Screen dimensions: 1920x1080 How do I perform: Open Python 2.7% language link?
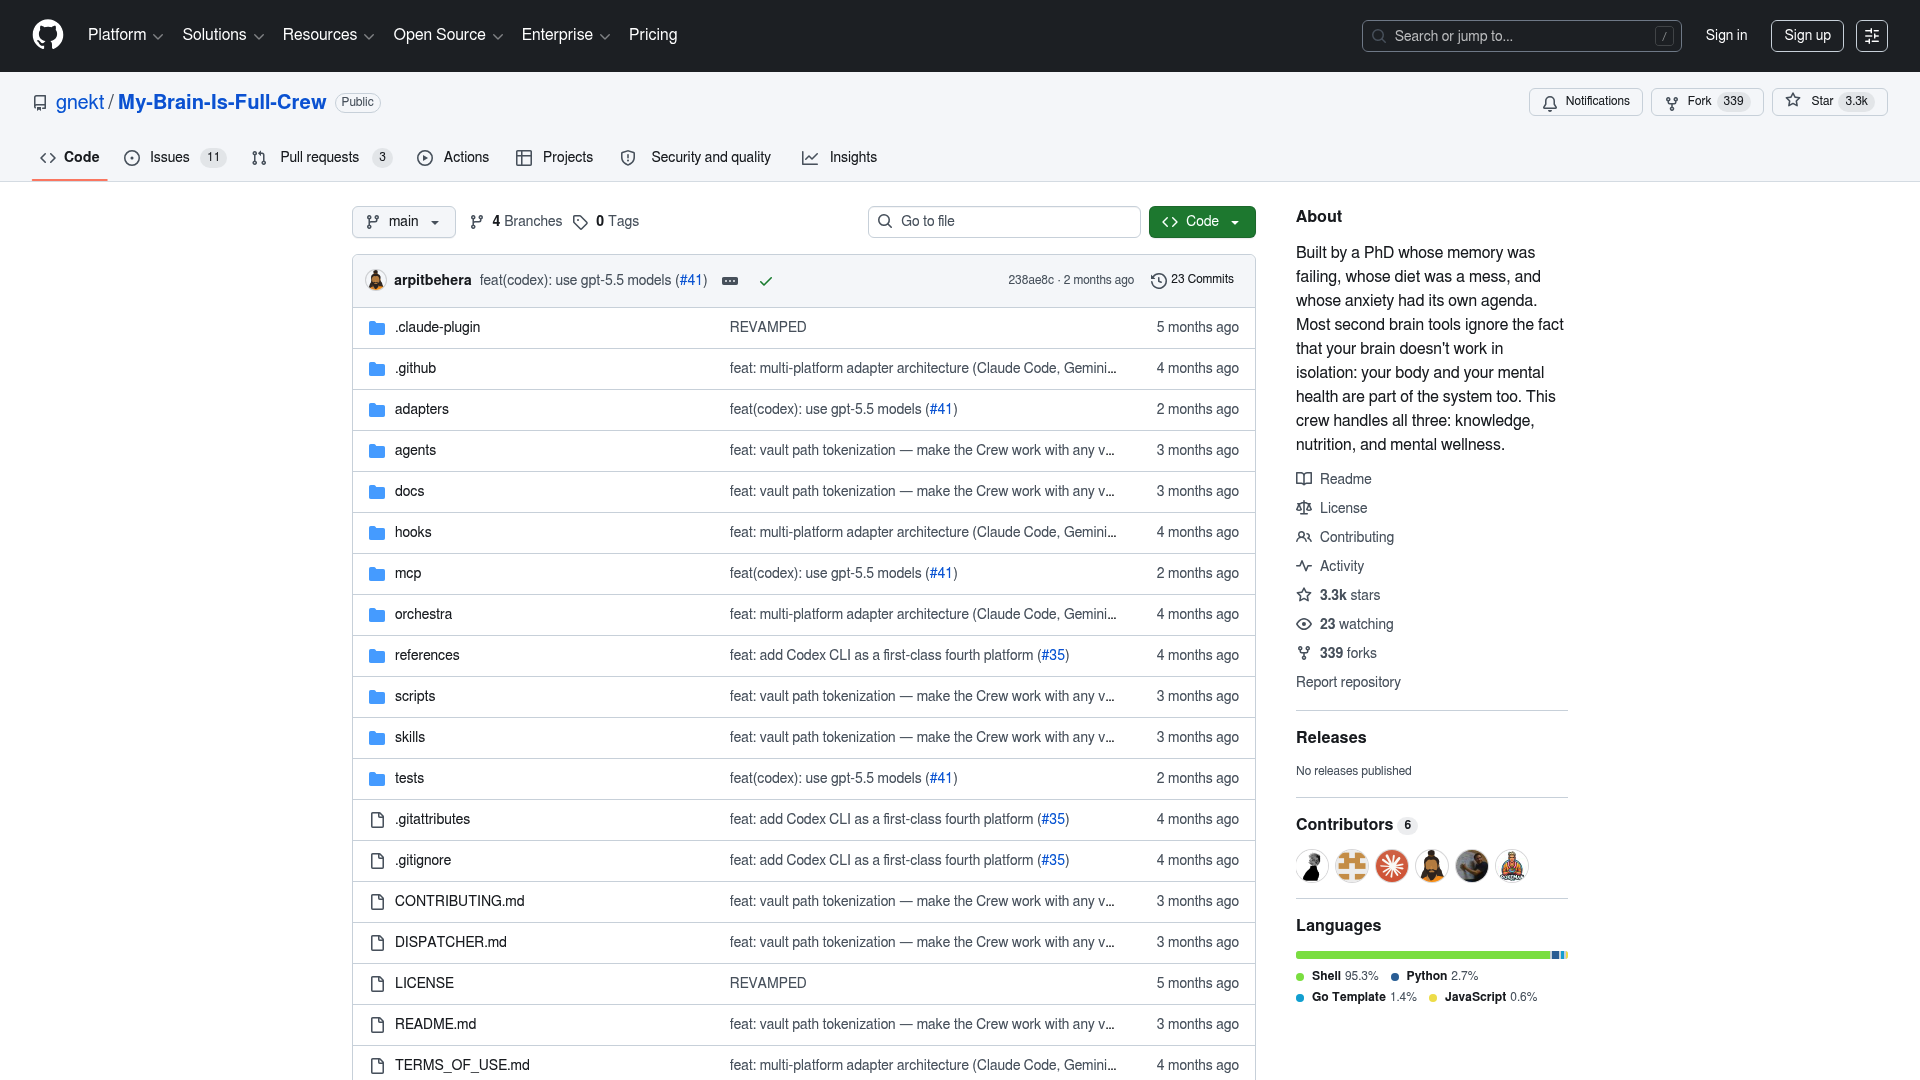click(1434, 977)
